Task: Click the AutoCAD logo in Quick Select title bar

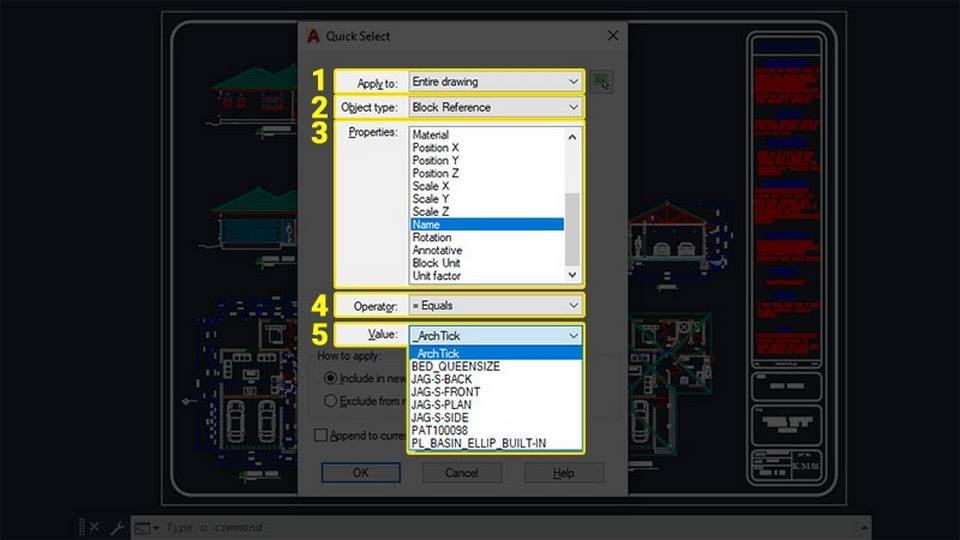Action: tap(313, 36)
